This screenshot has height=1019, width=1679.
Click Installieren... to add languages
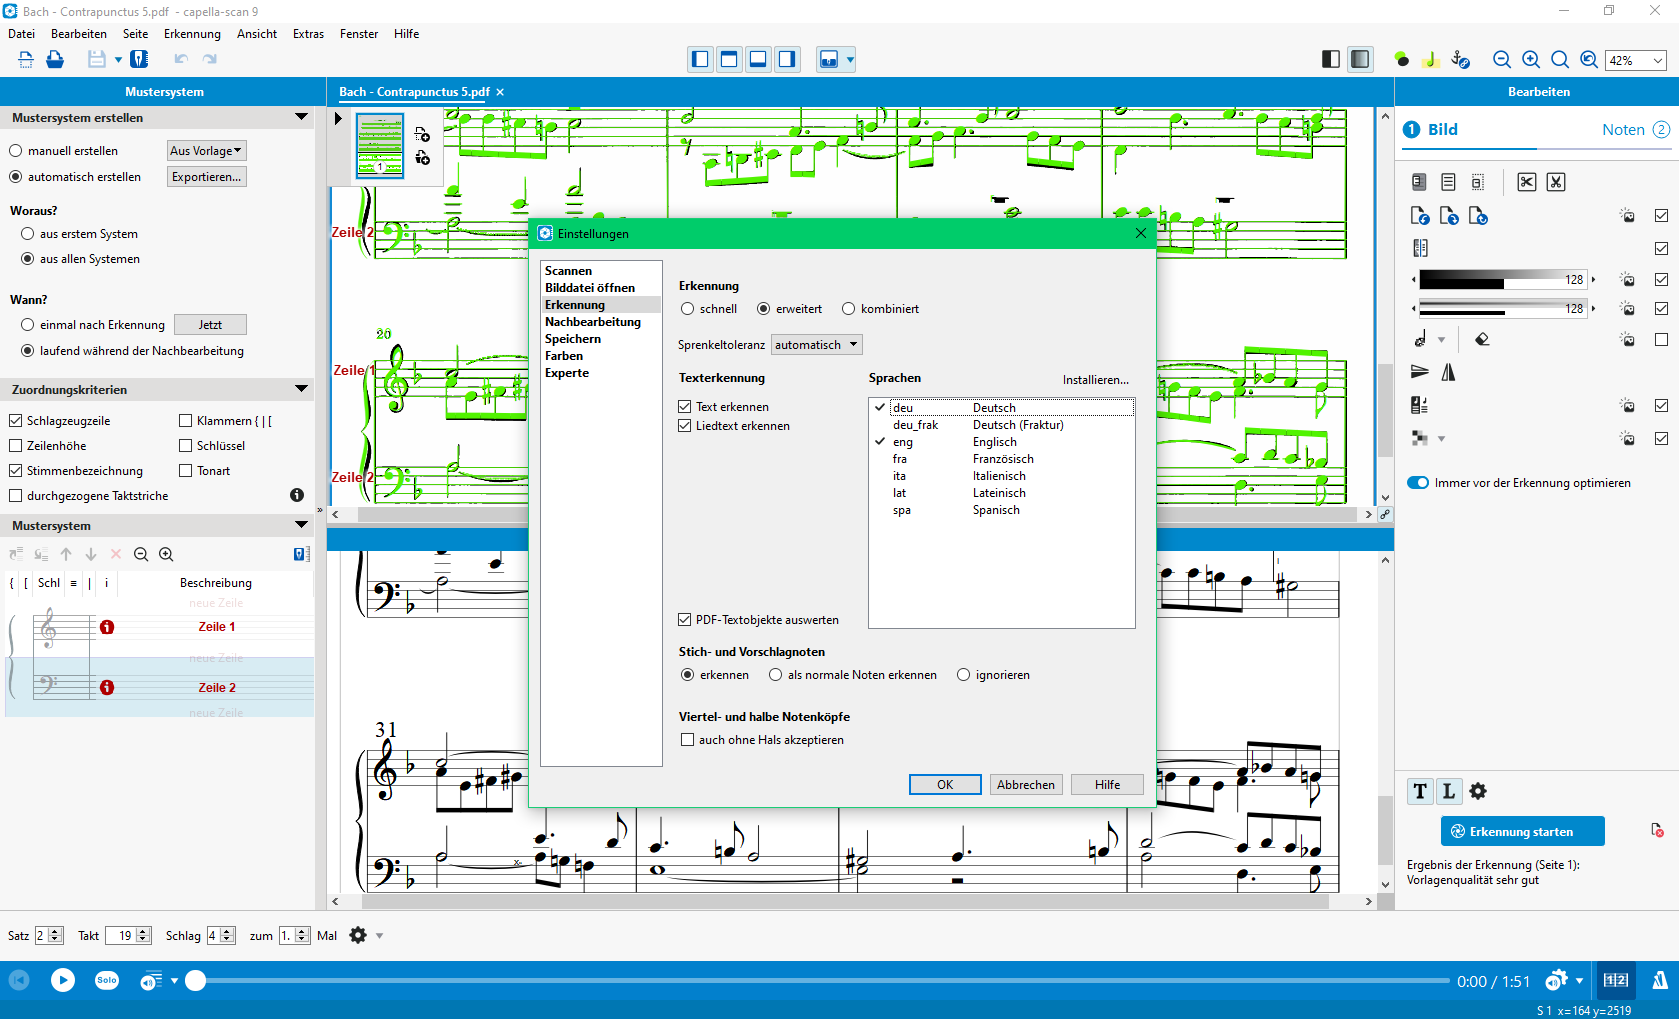pyautogui.click(x=1095, y=380)
